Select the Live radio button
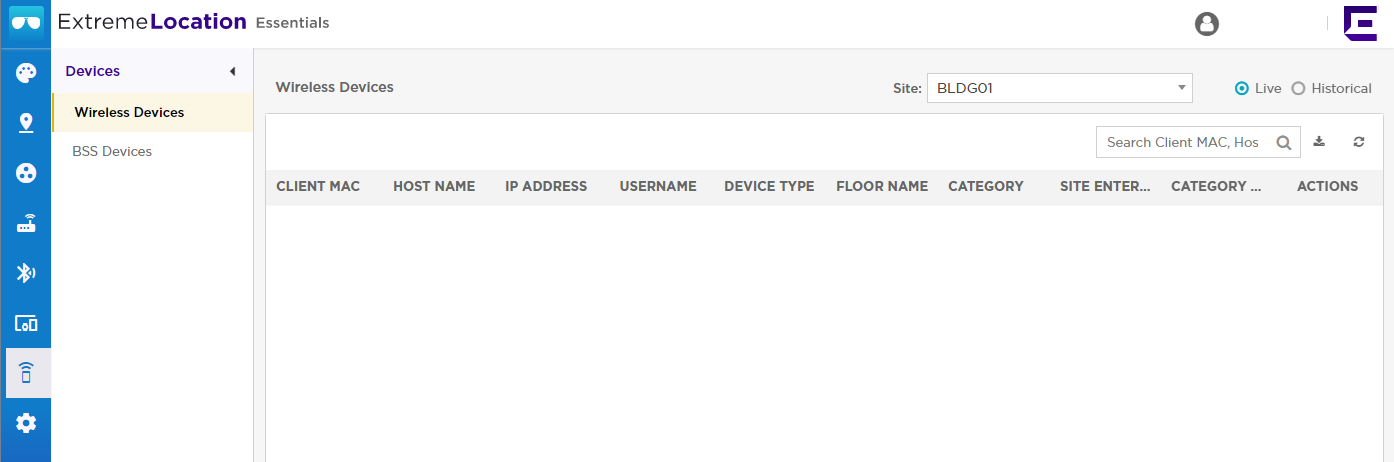1394x462 pixels. (1242, 88)
